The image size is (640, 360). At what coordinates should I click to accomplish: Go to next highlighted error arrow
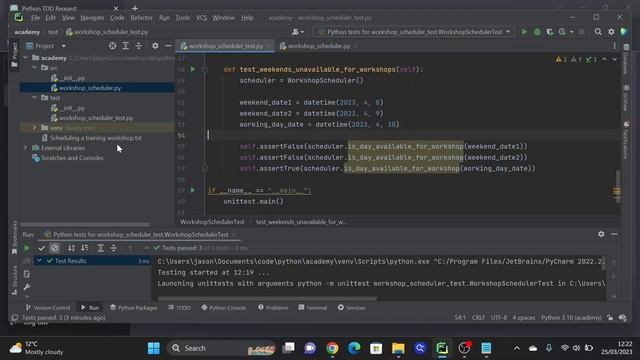(614, 60)
